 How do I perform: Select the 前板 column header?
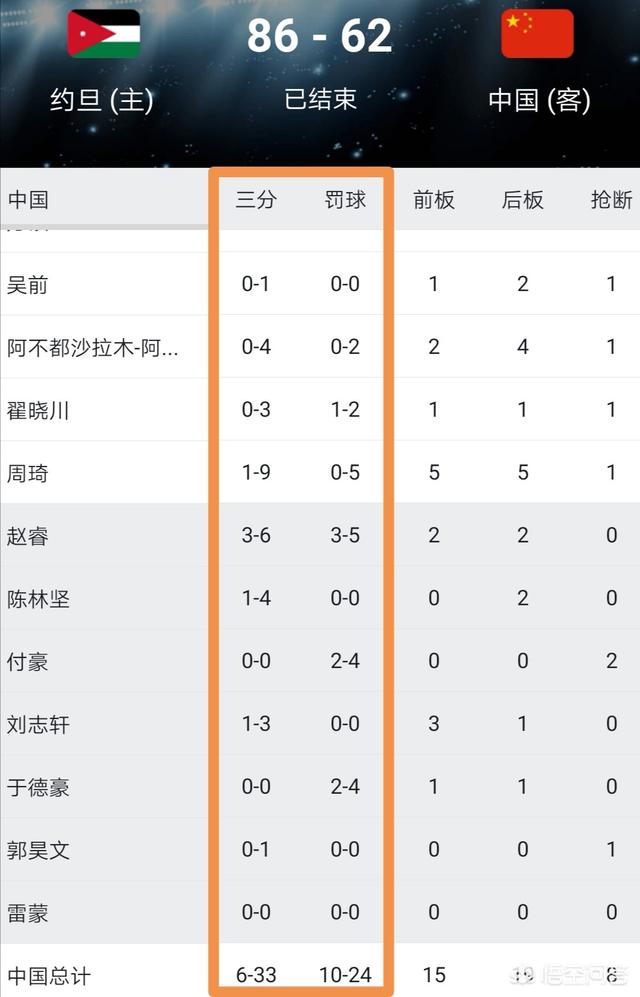434,200
